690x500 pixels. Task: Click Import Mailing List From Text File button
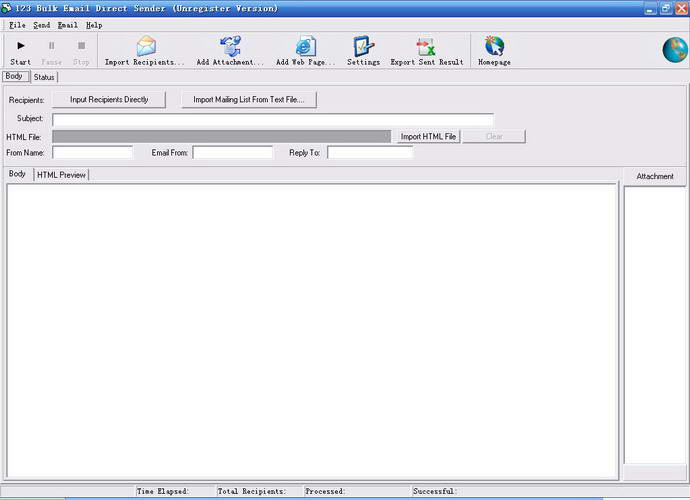(x=249, y=99)
